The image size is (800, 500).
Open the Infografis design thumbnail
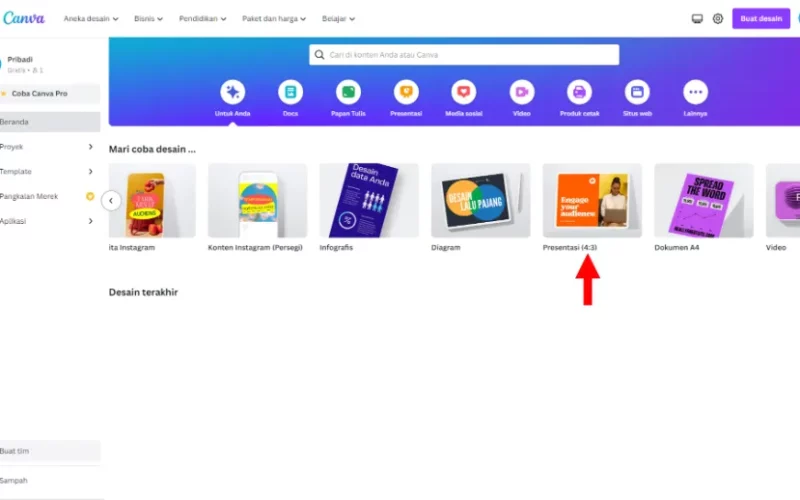click(x=369, y=201)
